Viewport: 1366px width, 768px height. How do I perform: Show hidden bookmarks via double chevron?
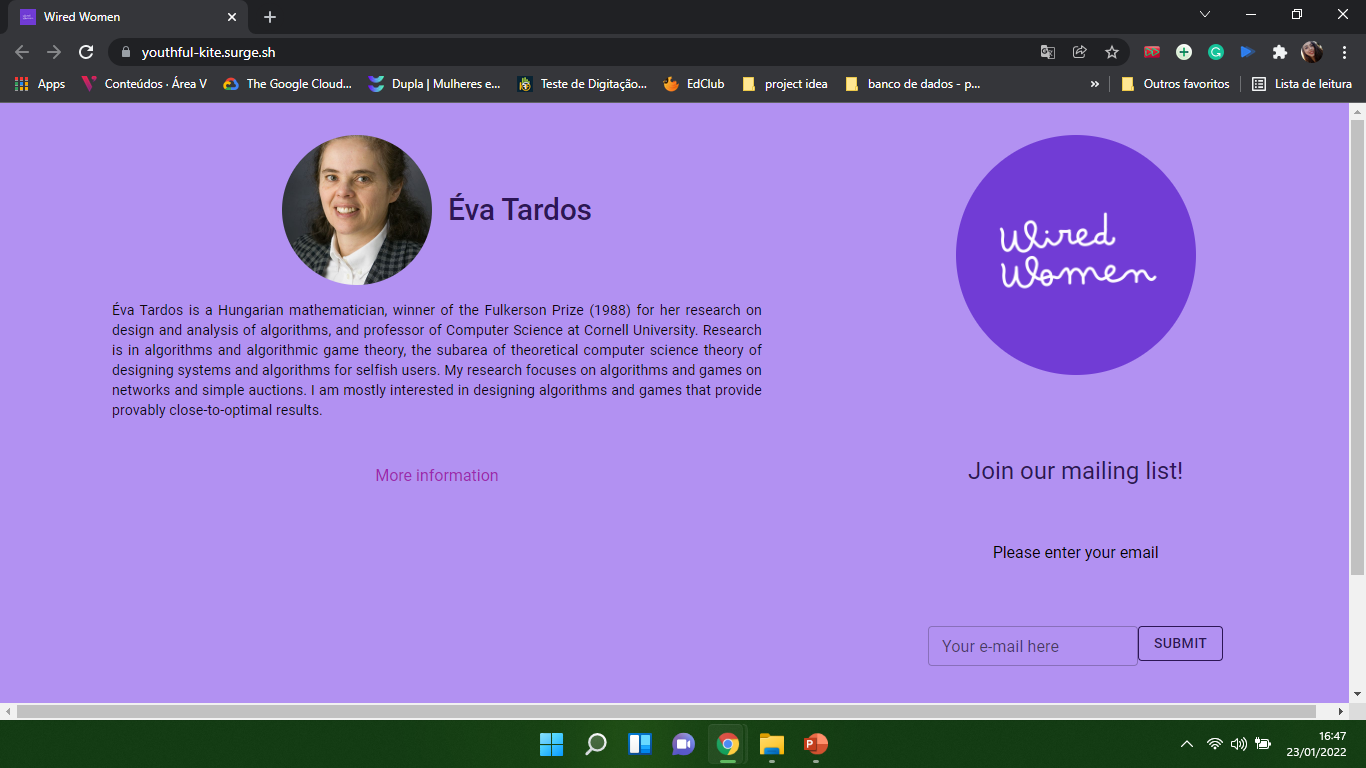point(1094,84)
